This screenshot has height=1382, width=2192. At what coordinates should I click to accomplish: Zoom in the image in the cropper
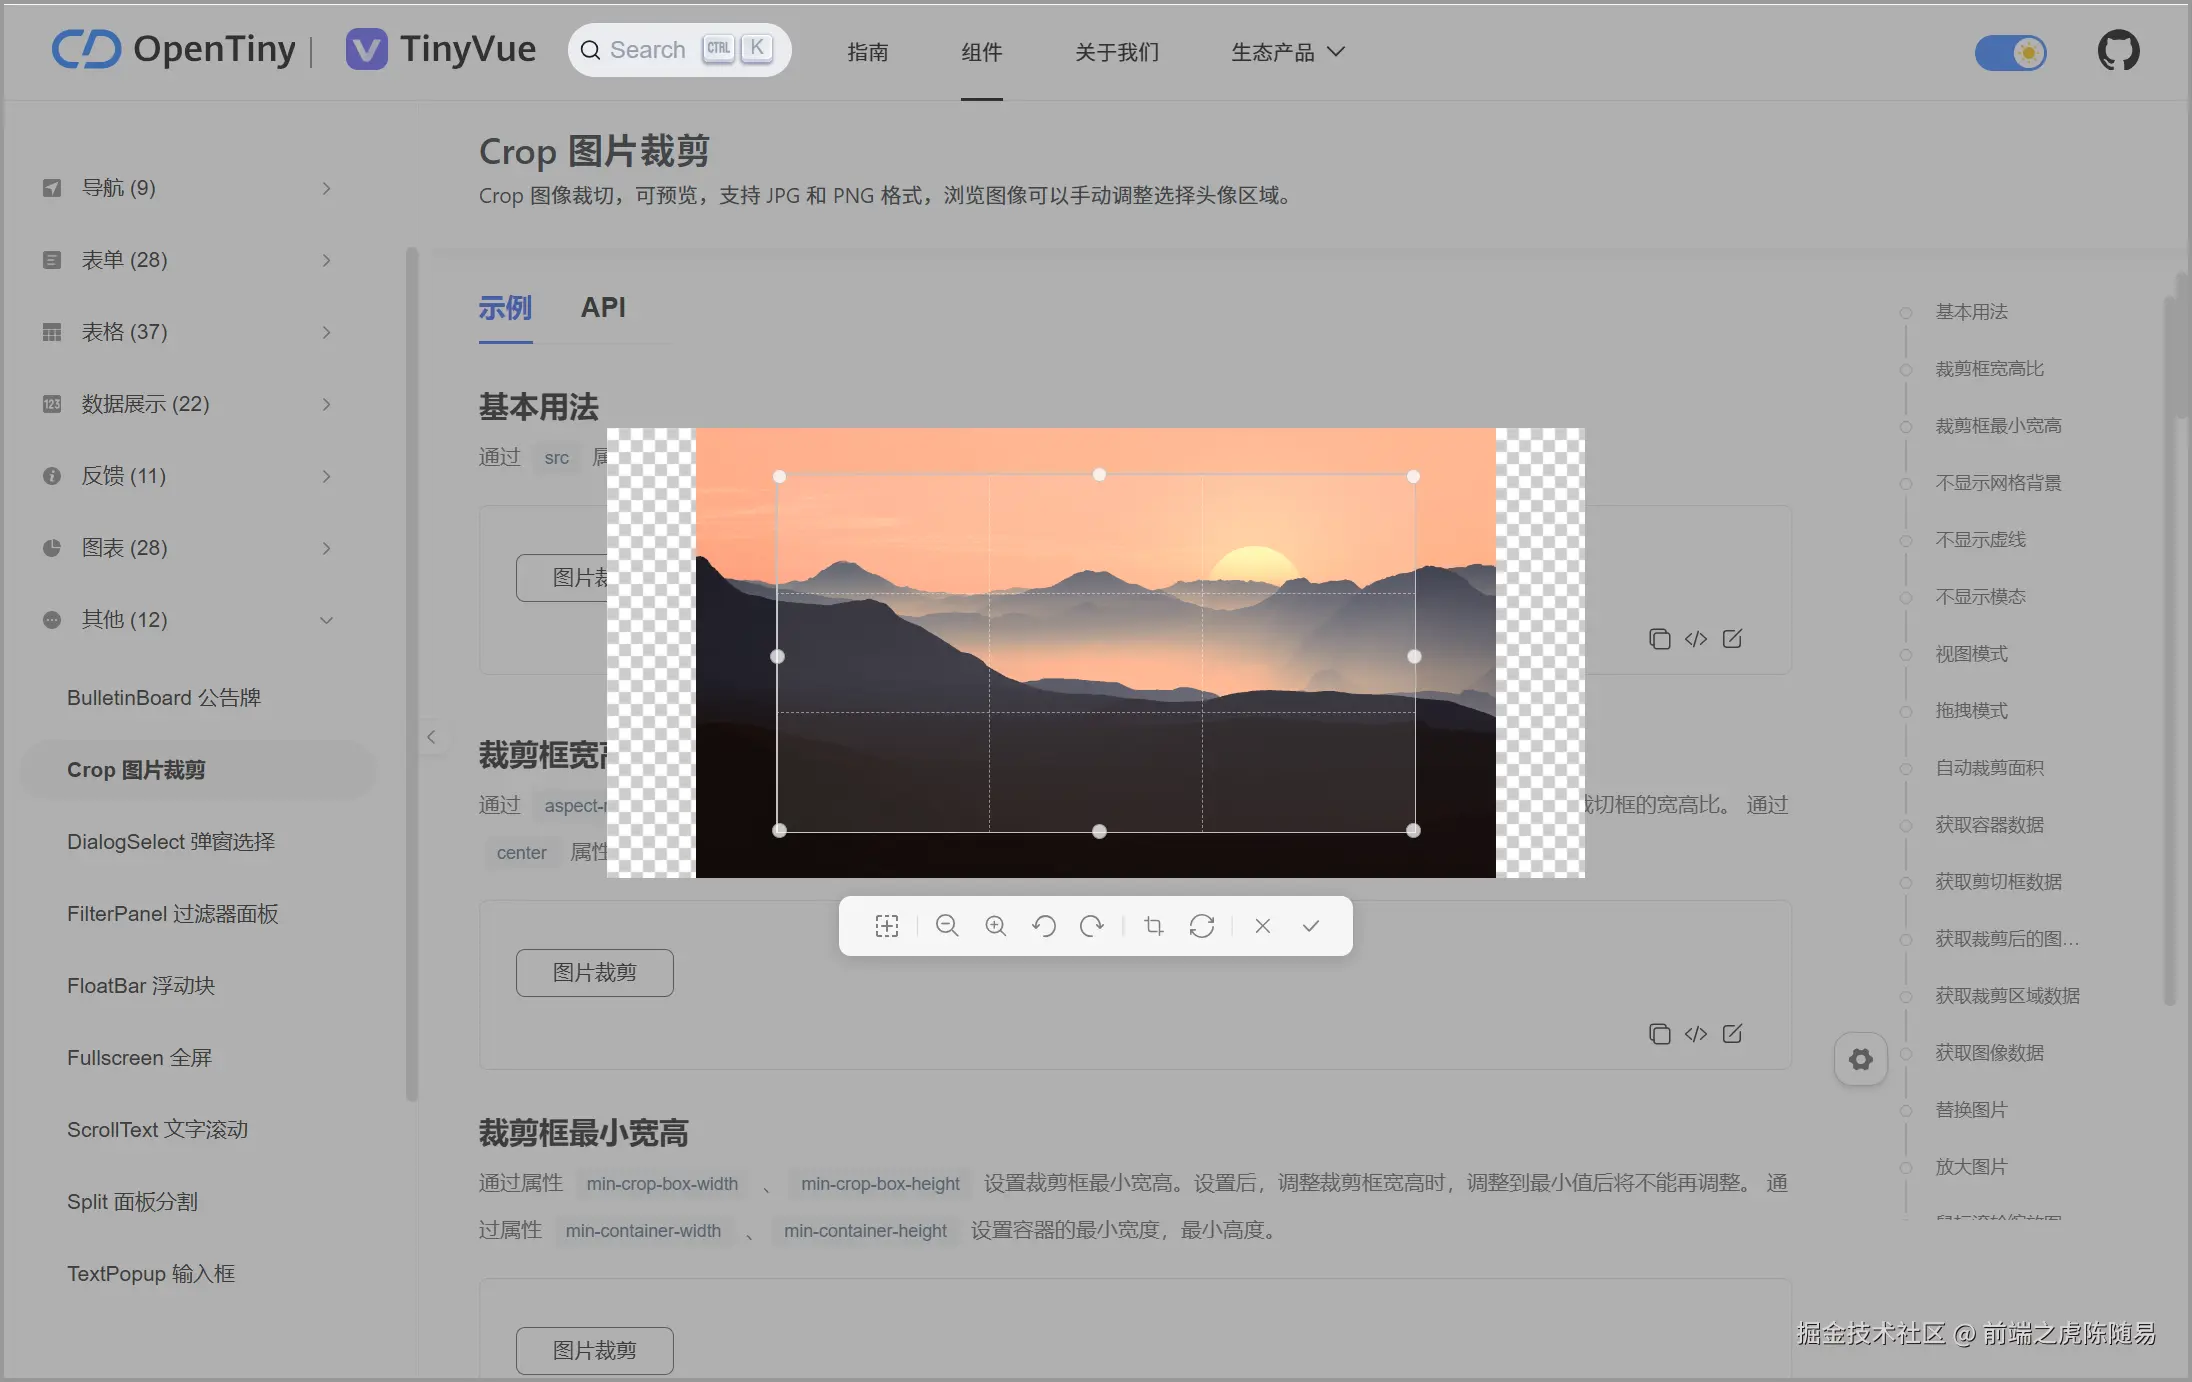click(x=995, y=926)
